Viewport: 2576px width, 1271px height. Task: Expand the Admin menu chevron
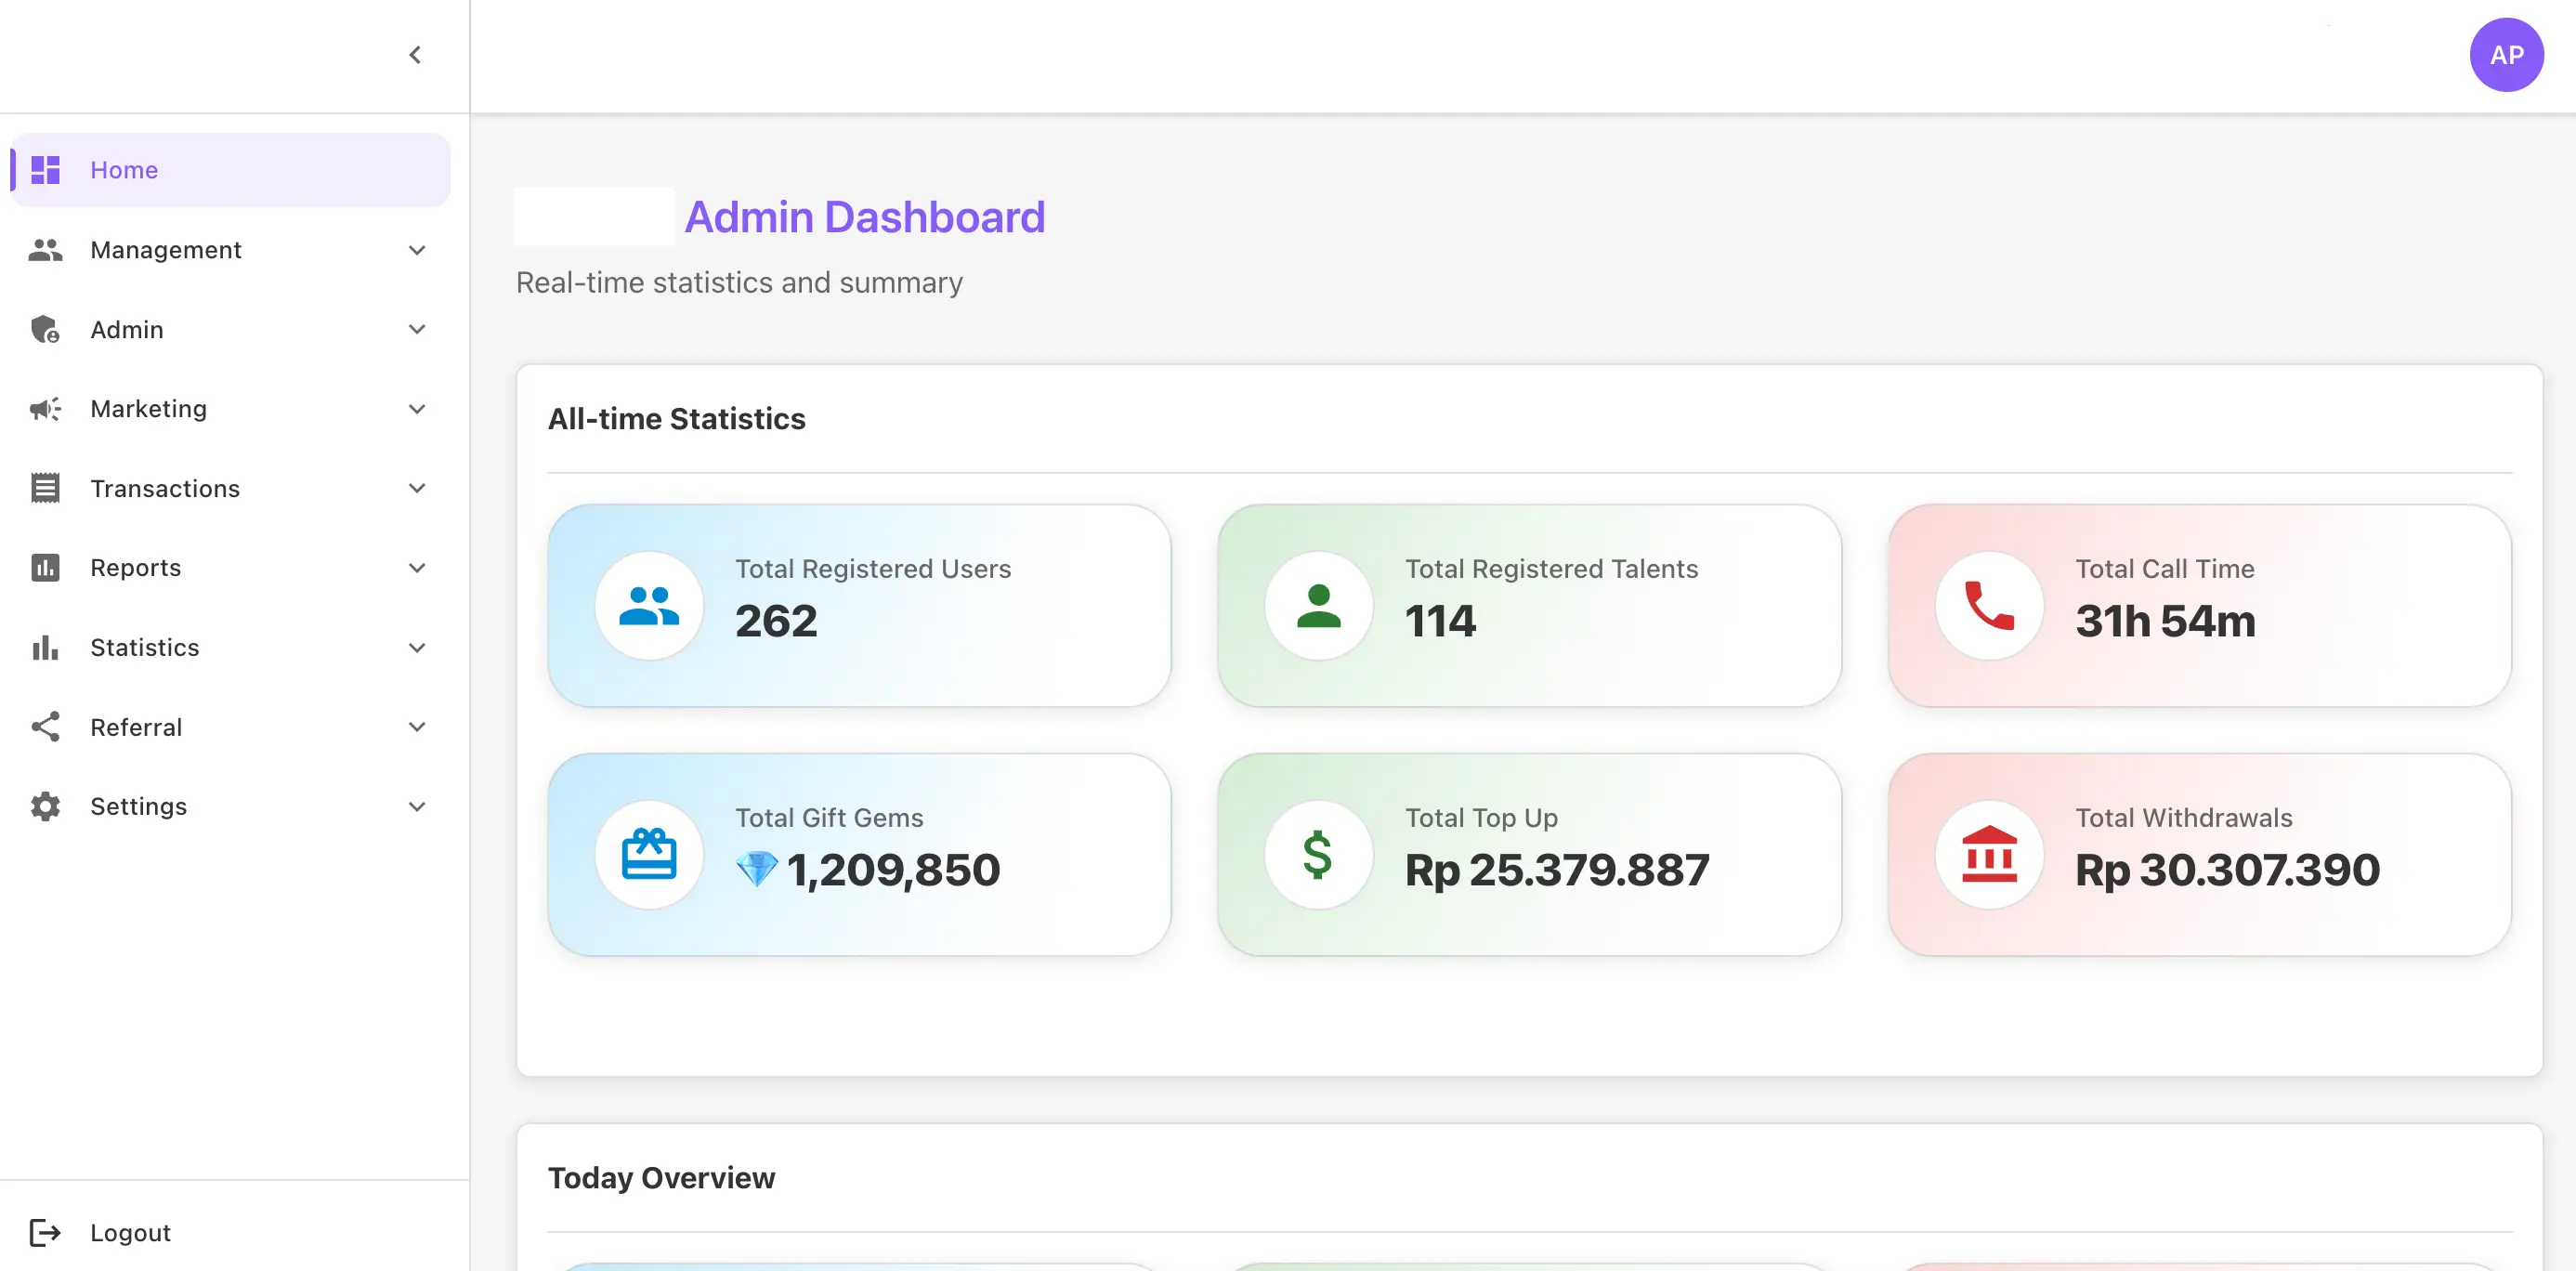[417, 329]
